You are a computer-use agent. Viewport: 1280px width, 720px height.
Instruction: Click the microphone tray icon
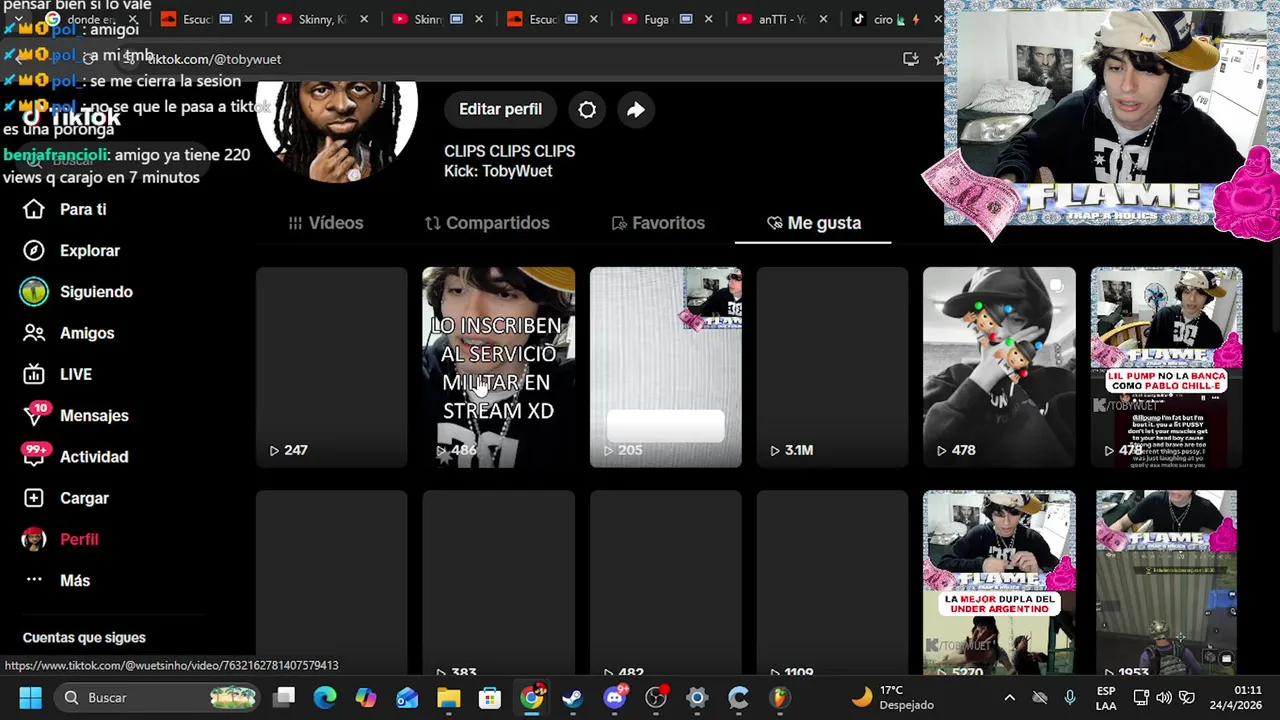pos(1070,697)
